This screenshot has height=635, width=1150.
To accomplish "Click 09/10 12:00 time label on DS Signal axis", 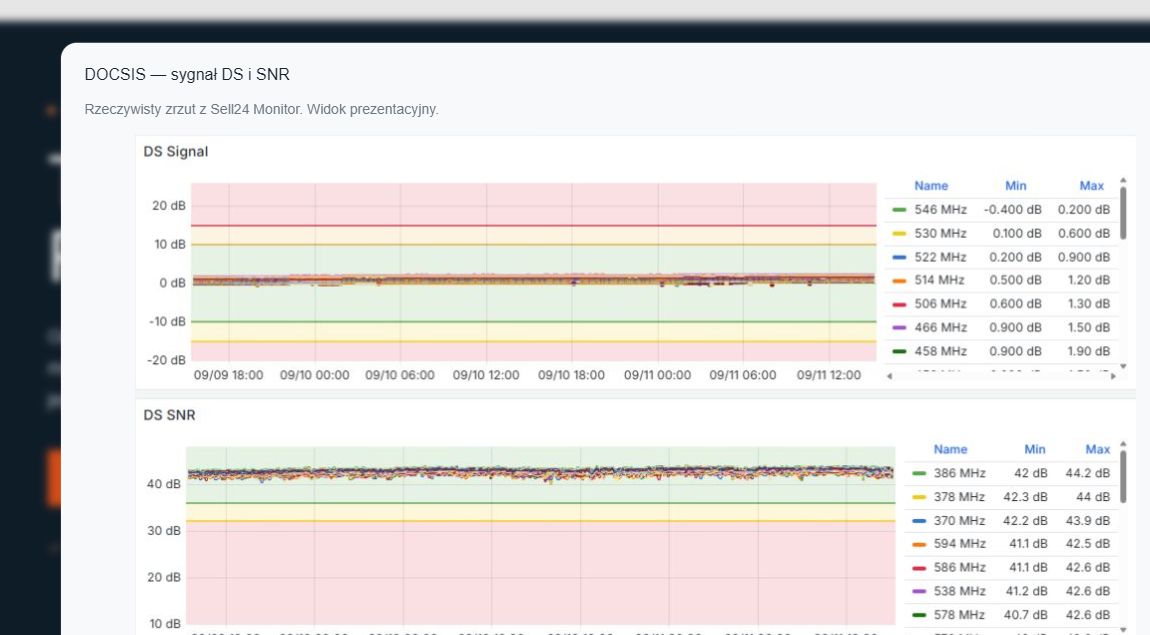I will [x=486, y=375].
